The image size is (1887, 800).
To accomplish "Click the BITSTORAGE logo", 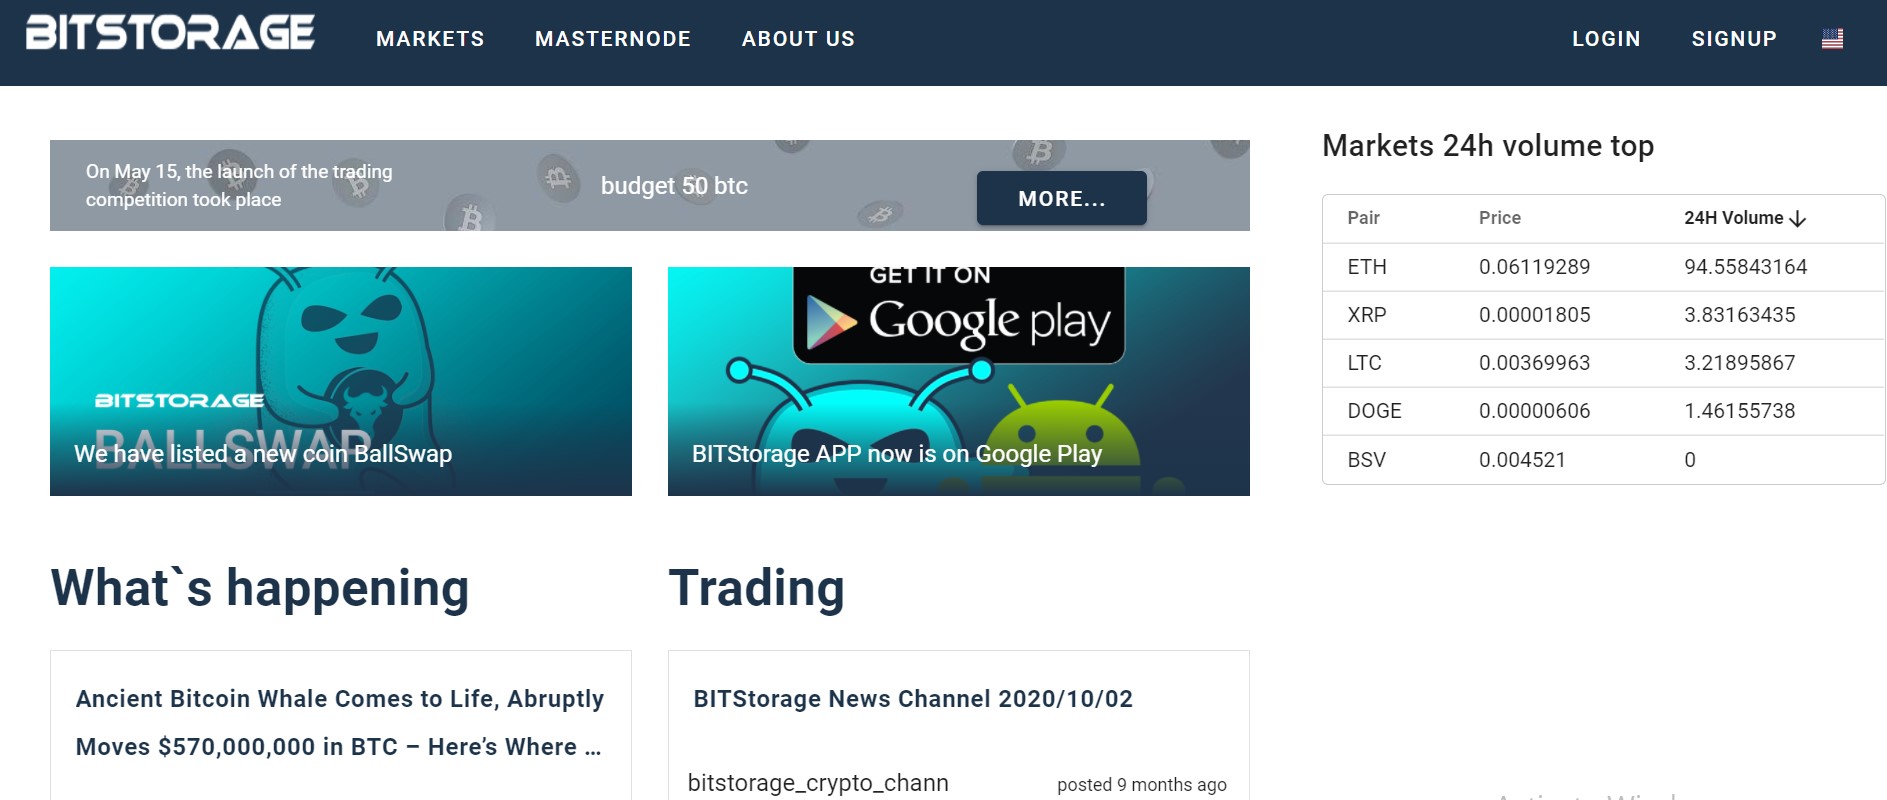I will point(170,32).
